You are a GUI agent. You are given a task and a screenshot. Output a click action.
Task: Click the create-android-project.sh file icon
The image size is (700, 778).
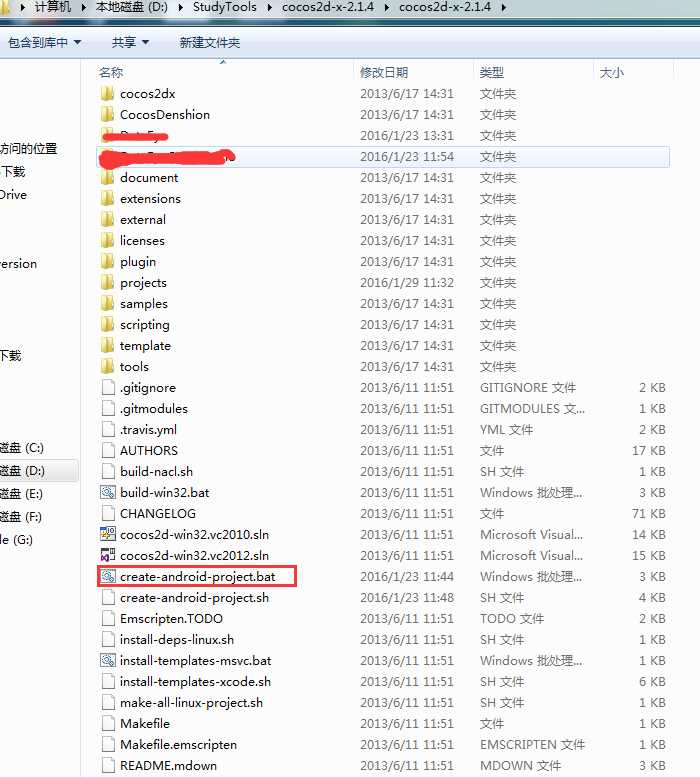pyautogui.click(x=108, y=597)
